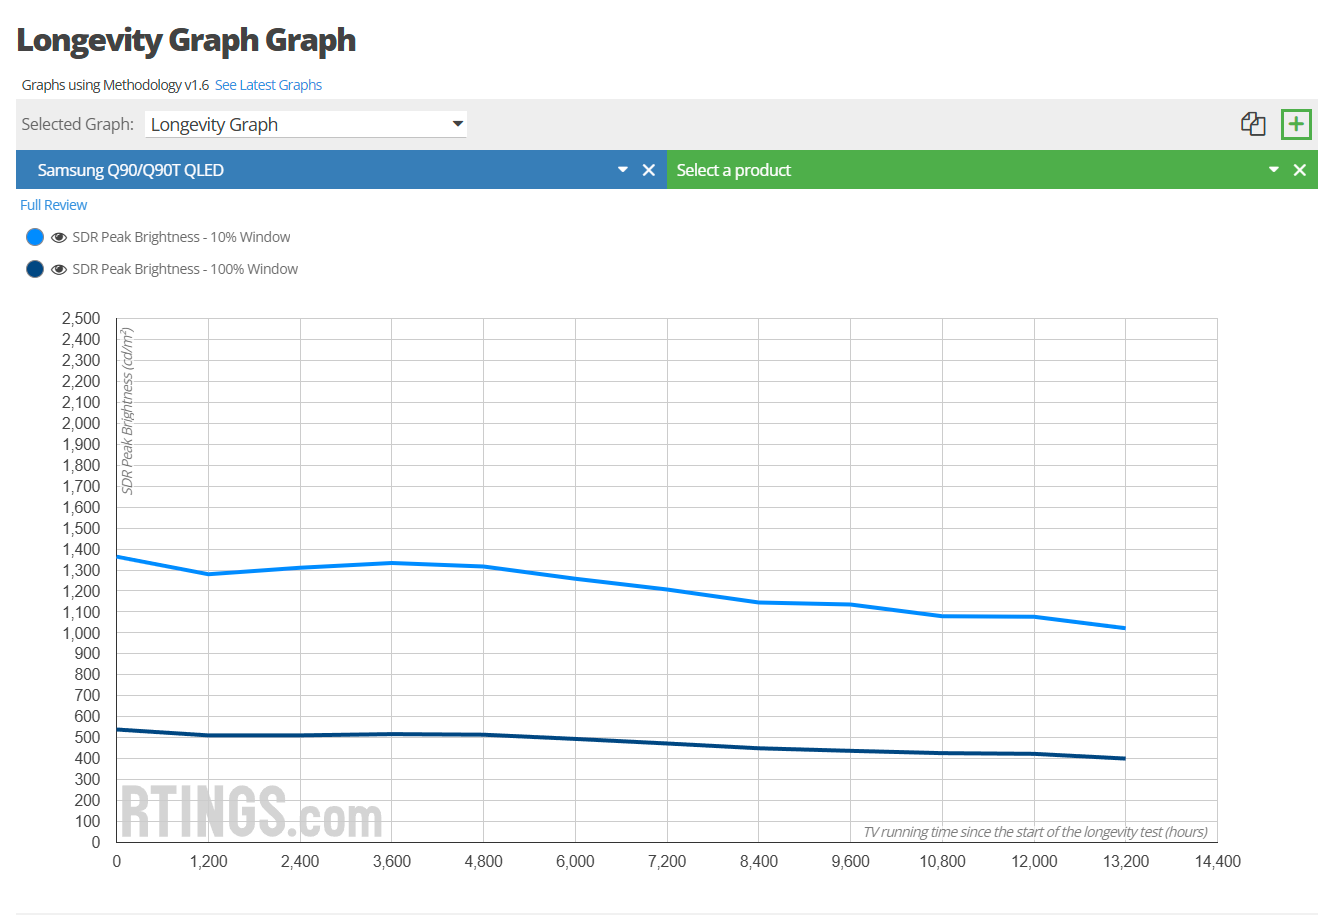Open the Samsung Q90/Q90T QLED dropdown arrow
The width and height of the screenshot is (1326, 915).
click(622, 170)
